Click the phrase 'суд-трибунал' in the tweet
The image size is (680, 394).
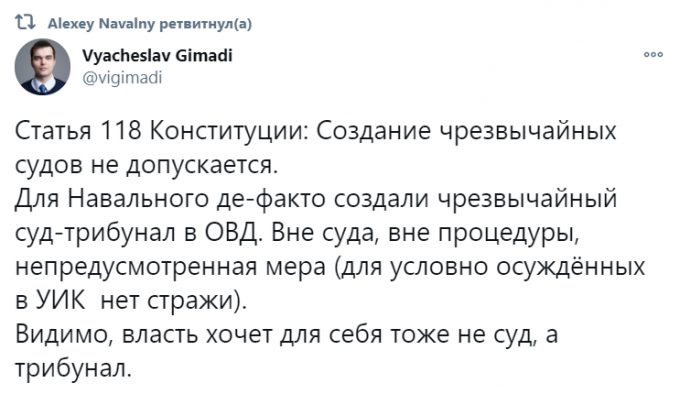point(95,233)
